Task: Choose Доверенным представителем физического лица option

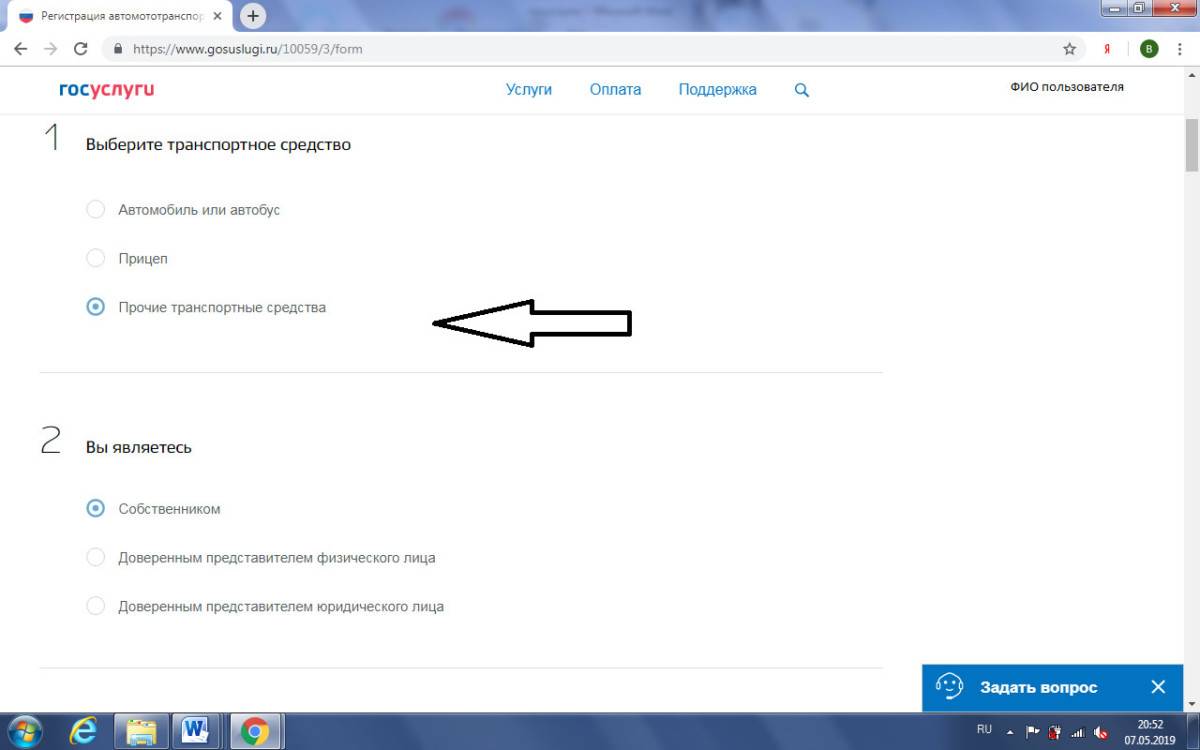Action: 95,557
